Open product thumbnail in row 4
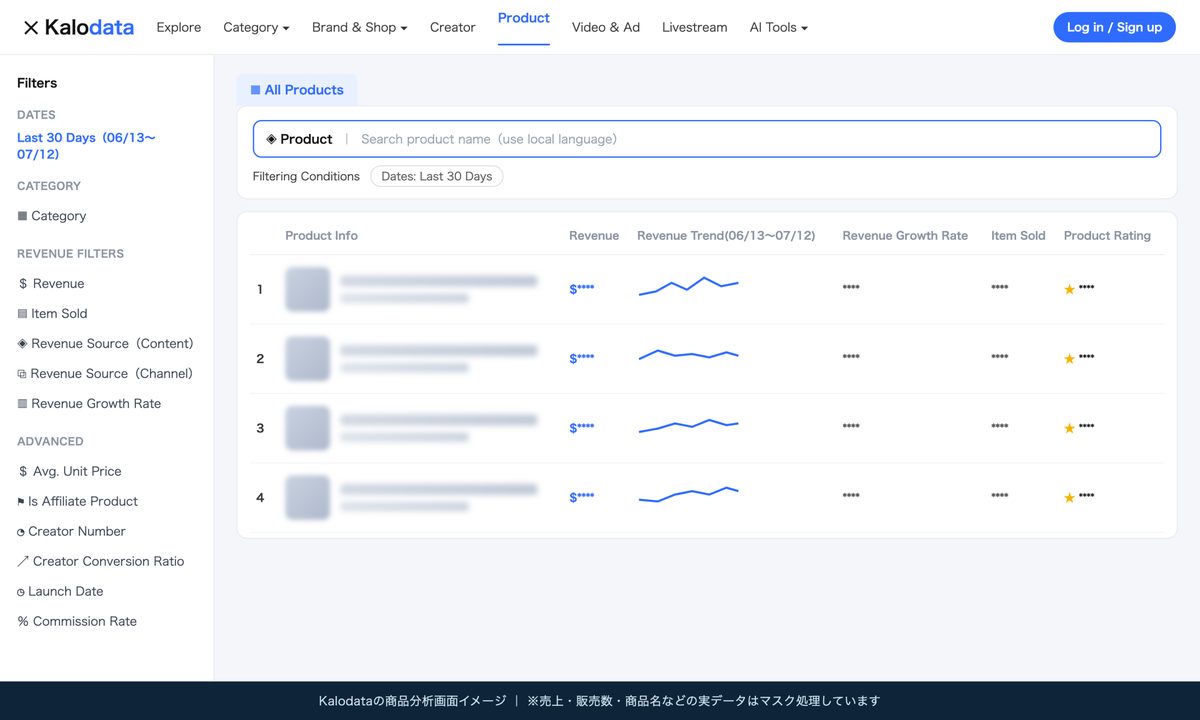This screenshot has width=1200, height=720. pos(308,498)
